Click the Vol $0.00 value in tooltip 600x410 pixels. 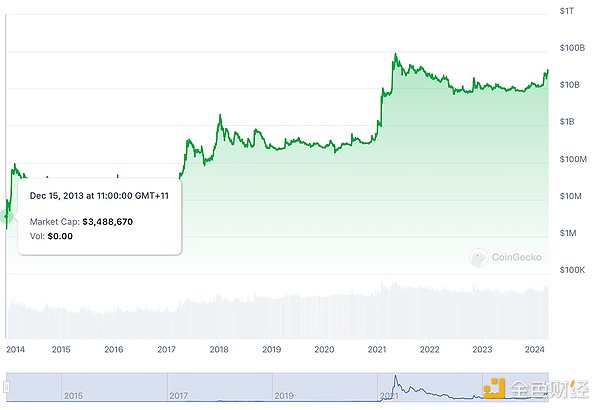59,236
